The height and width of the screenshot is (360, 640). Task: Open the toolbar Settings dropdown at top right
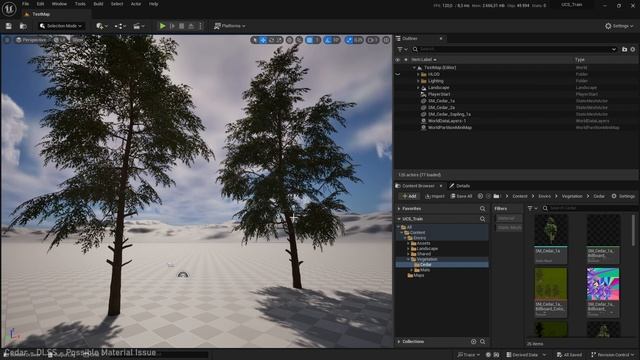619,26
